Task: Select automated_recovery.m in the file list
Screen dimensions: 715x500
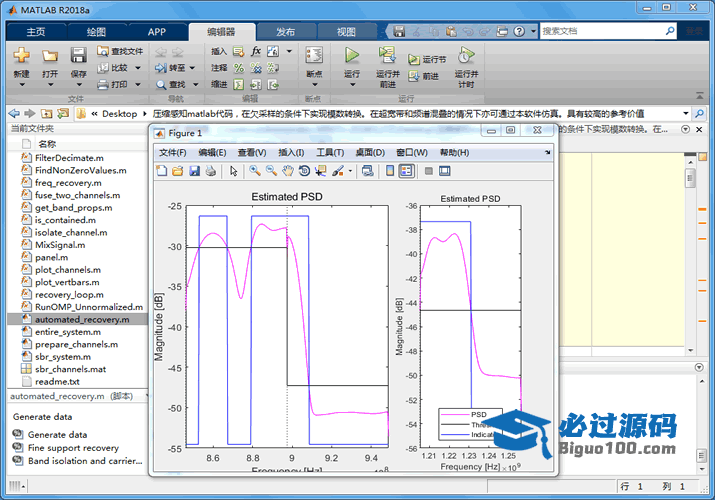Action: [x=80, y=320]
